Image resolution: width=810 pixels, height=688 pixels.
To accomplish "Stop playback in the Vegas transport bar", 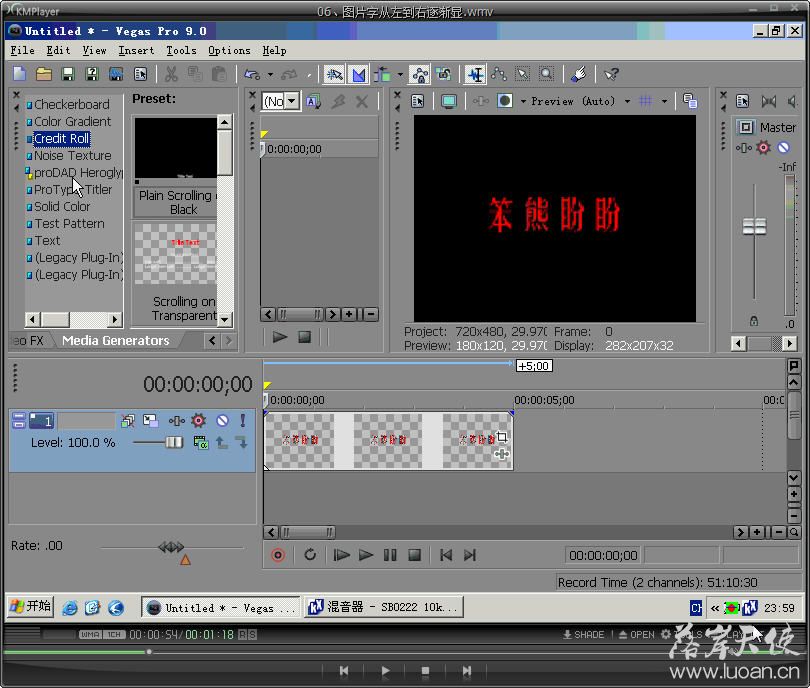I will 414,555.
